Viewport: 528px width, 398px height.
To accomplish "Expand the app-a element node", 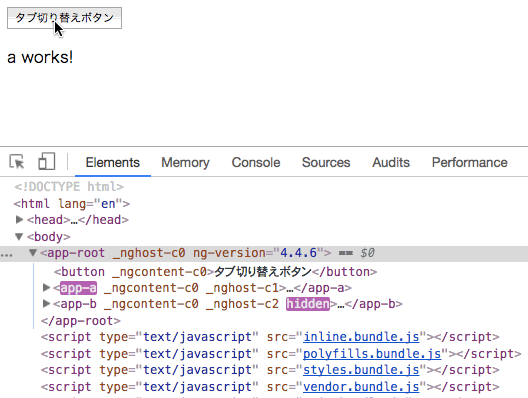I will (x=46, y=288).
